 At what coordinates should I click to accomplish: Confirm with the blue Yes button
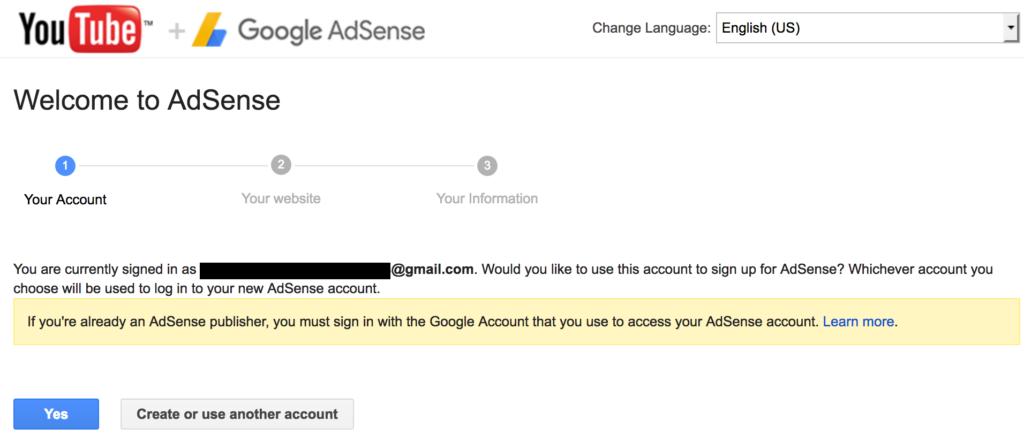coord(56,414)
